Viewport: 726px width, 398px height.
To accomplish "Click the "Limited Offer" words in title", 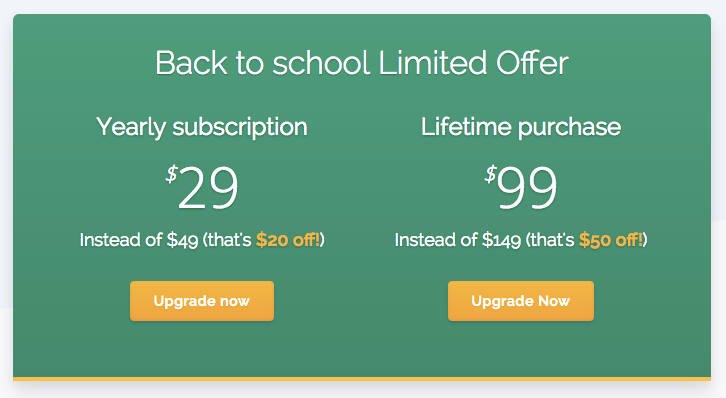I will [x=474, y=63].
